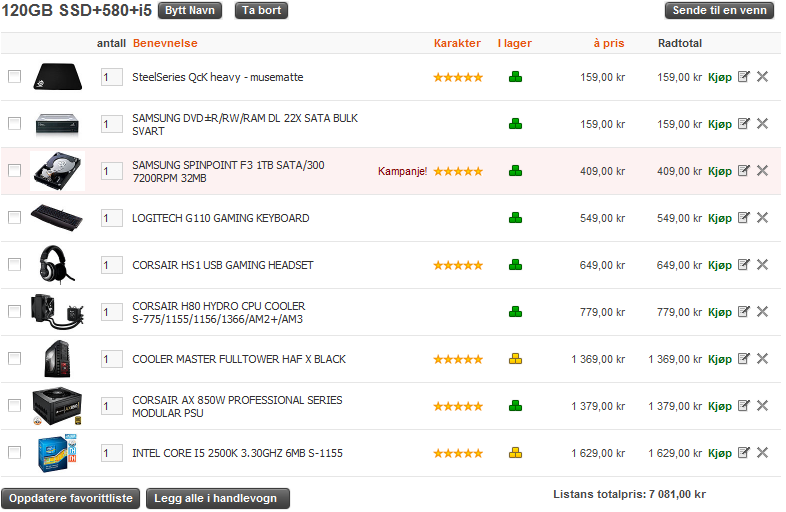Image resolution: width=786 pixels, height=512 pixels.
Task: Click quantity field for SteelSeries QcK heavy
Action: click(112, 77)
